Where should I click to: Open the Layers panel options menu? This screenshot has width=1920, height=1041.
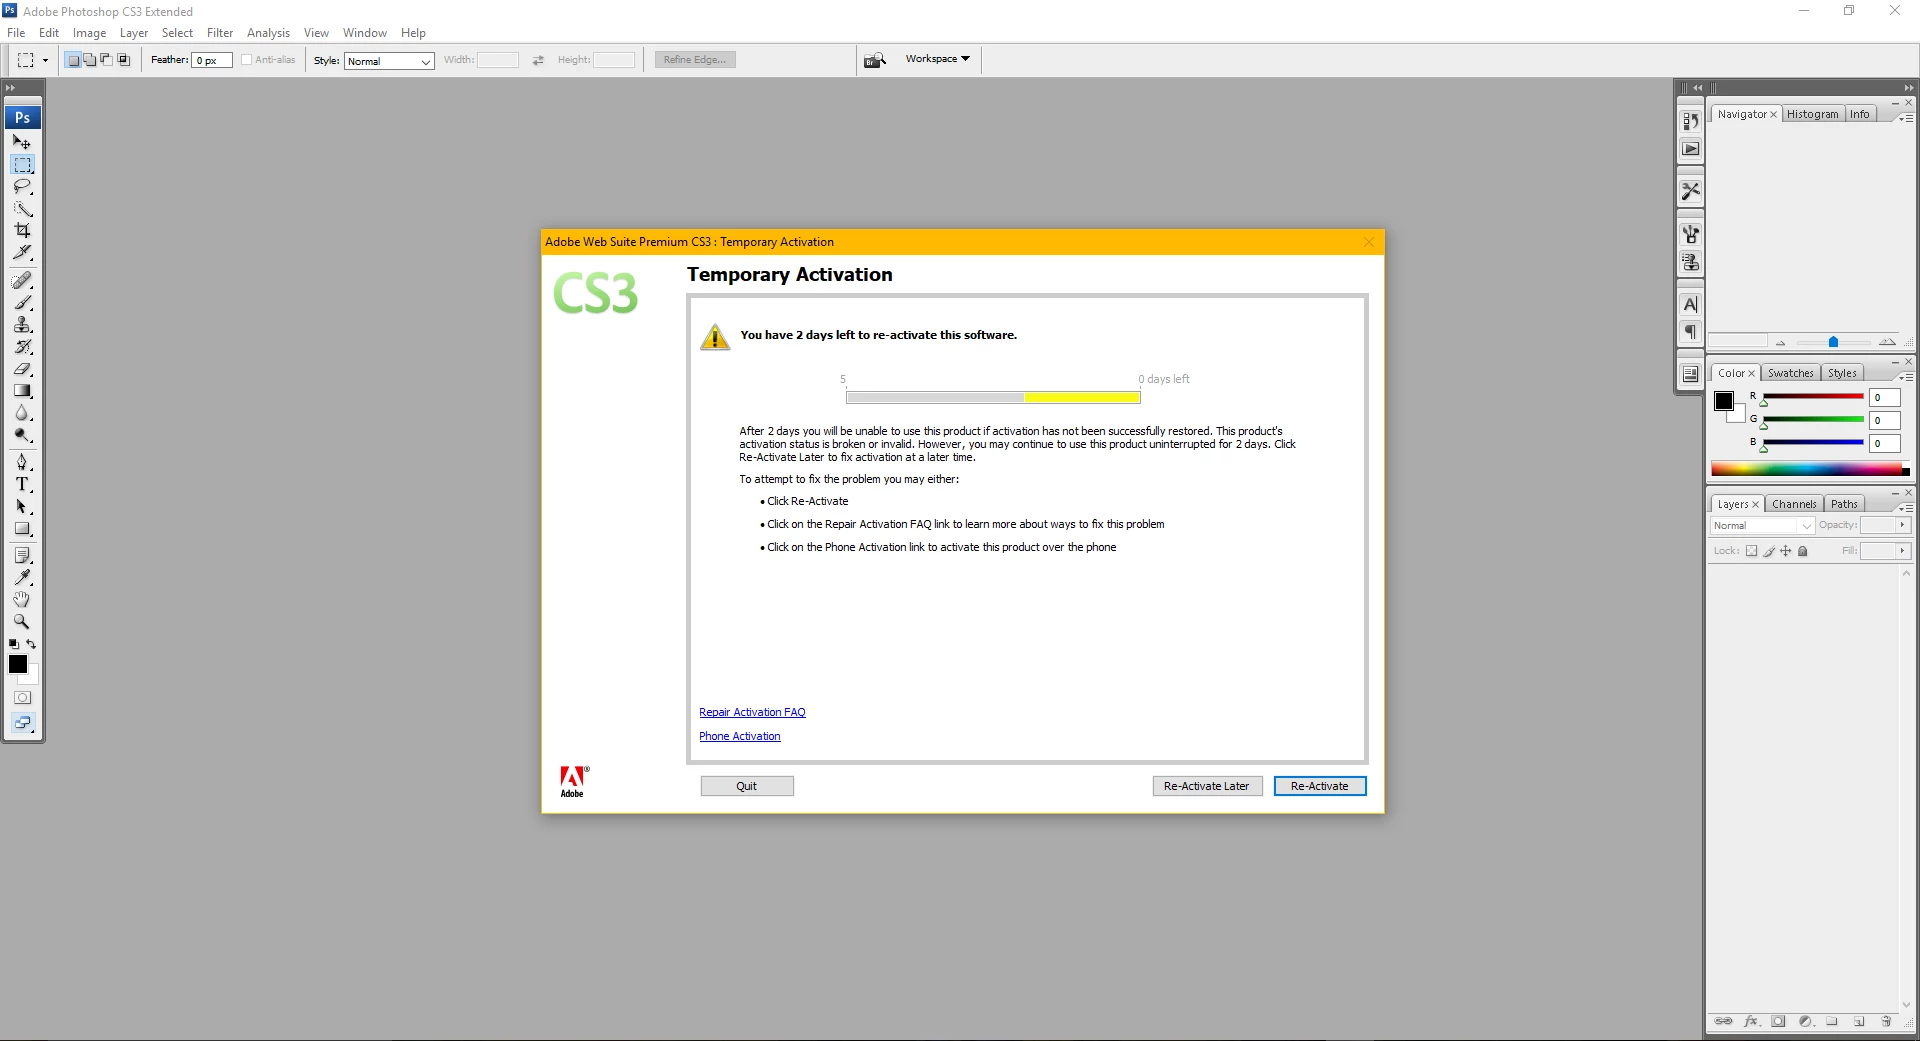[1907, 508]
